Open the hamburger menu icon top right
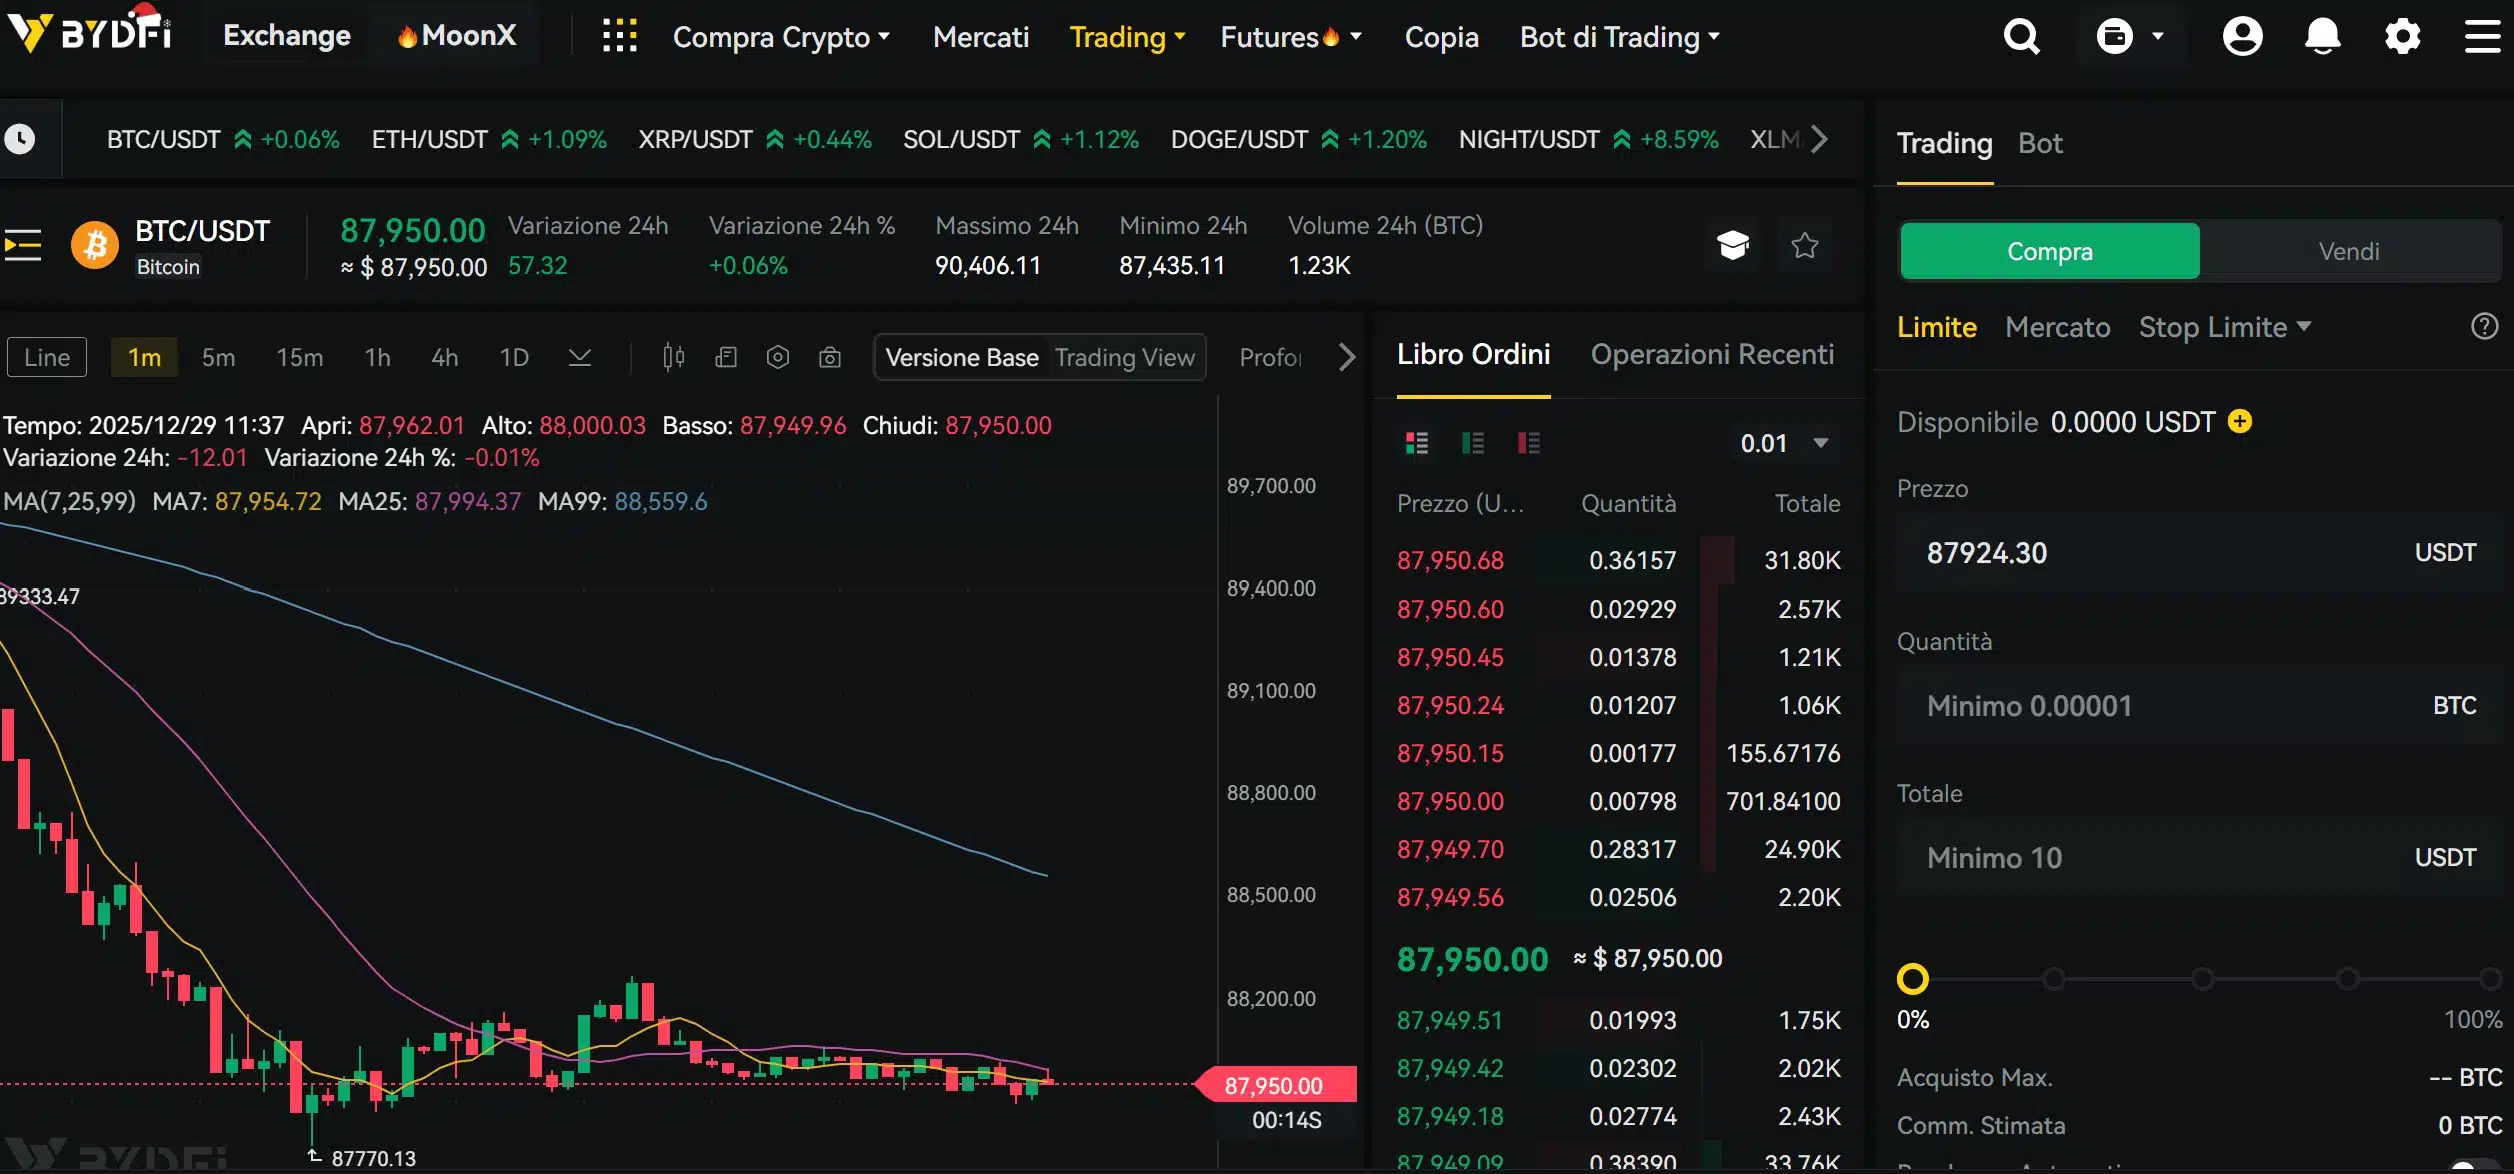Viewport: 2514px width, 1174px height. [x=2484, y=36]
